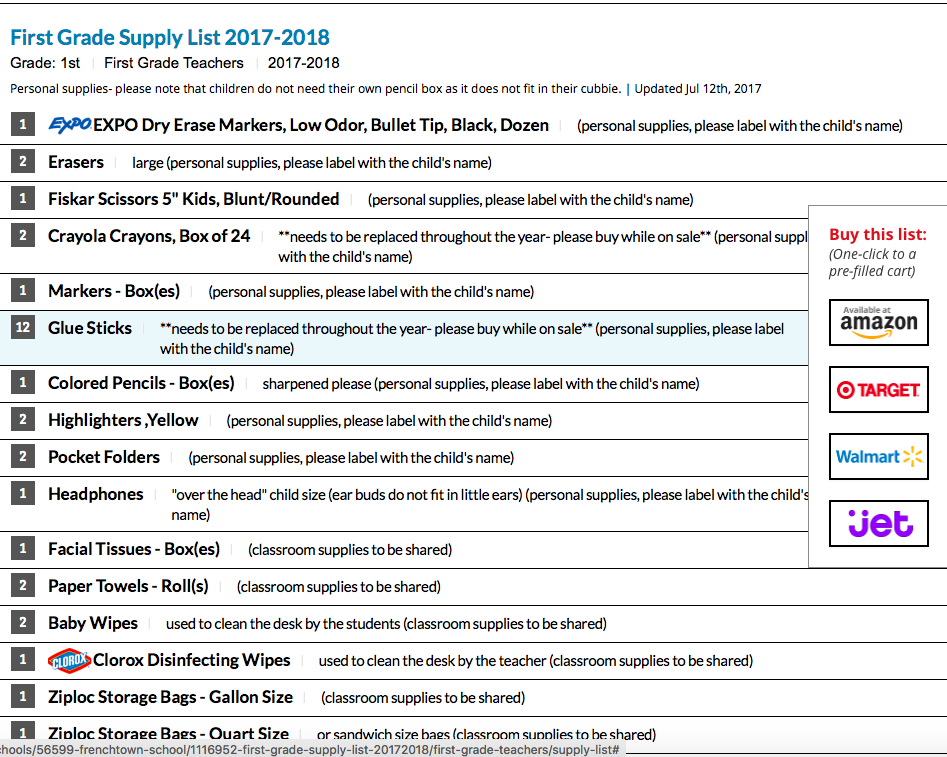Open the First Grade Supply List 2017-2018 title
The width and height of the screenshot is (947, 757).
coord(170,37)
